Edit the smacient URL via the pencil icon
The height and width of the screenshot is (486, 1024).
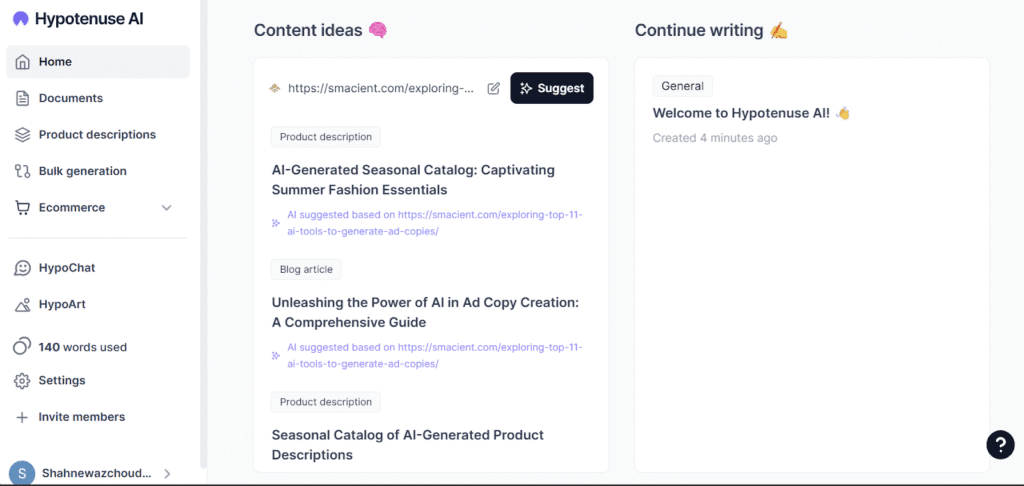pos(494,88)
